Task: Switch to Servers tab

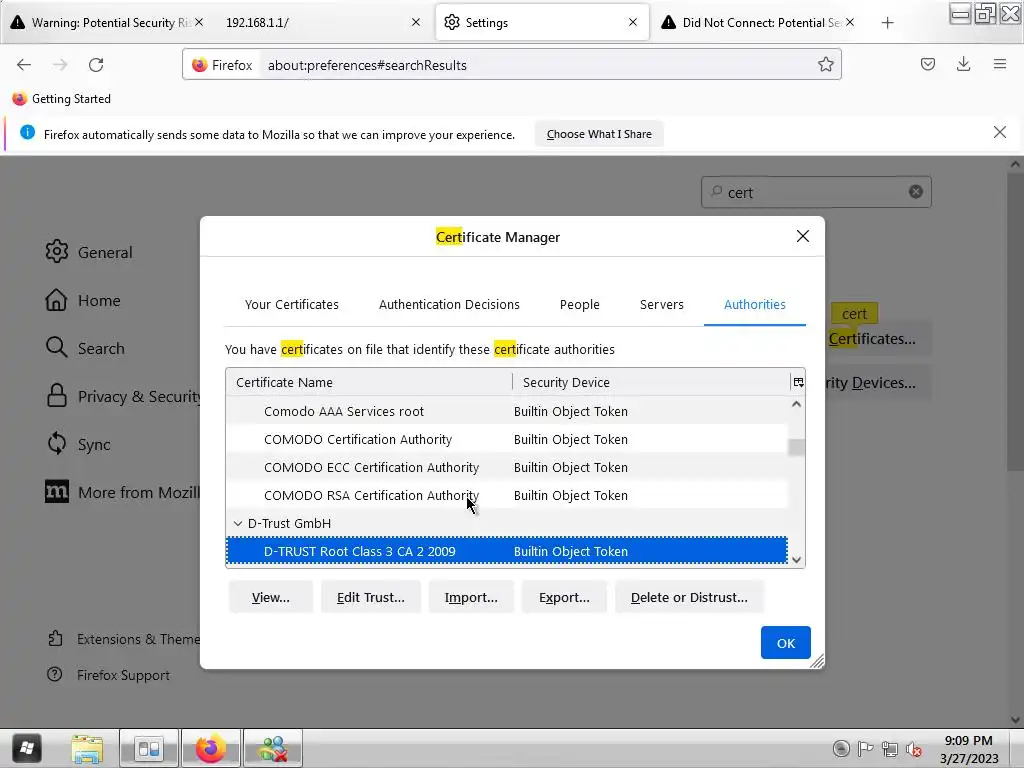Action: click(x=662, y=304)
